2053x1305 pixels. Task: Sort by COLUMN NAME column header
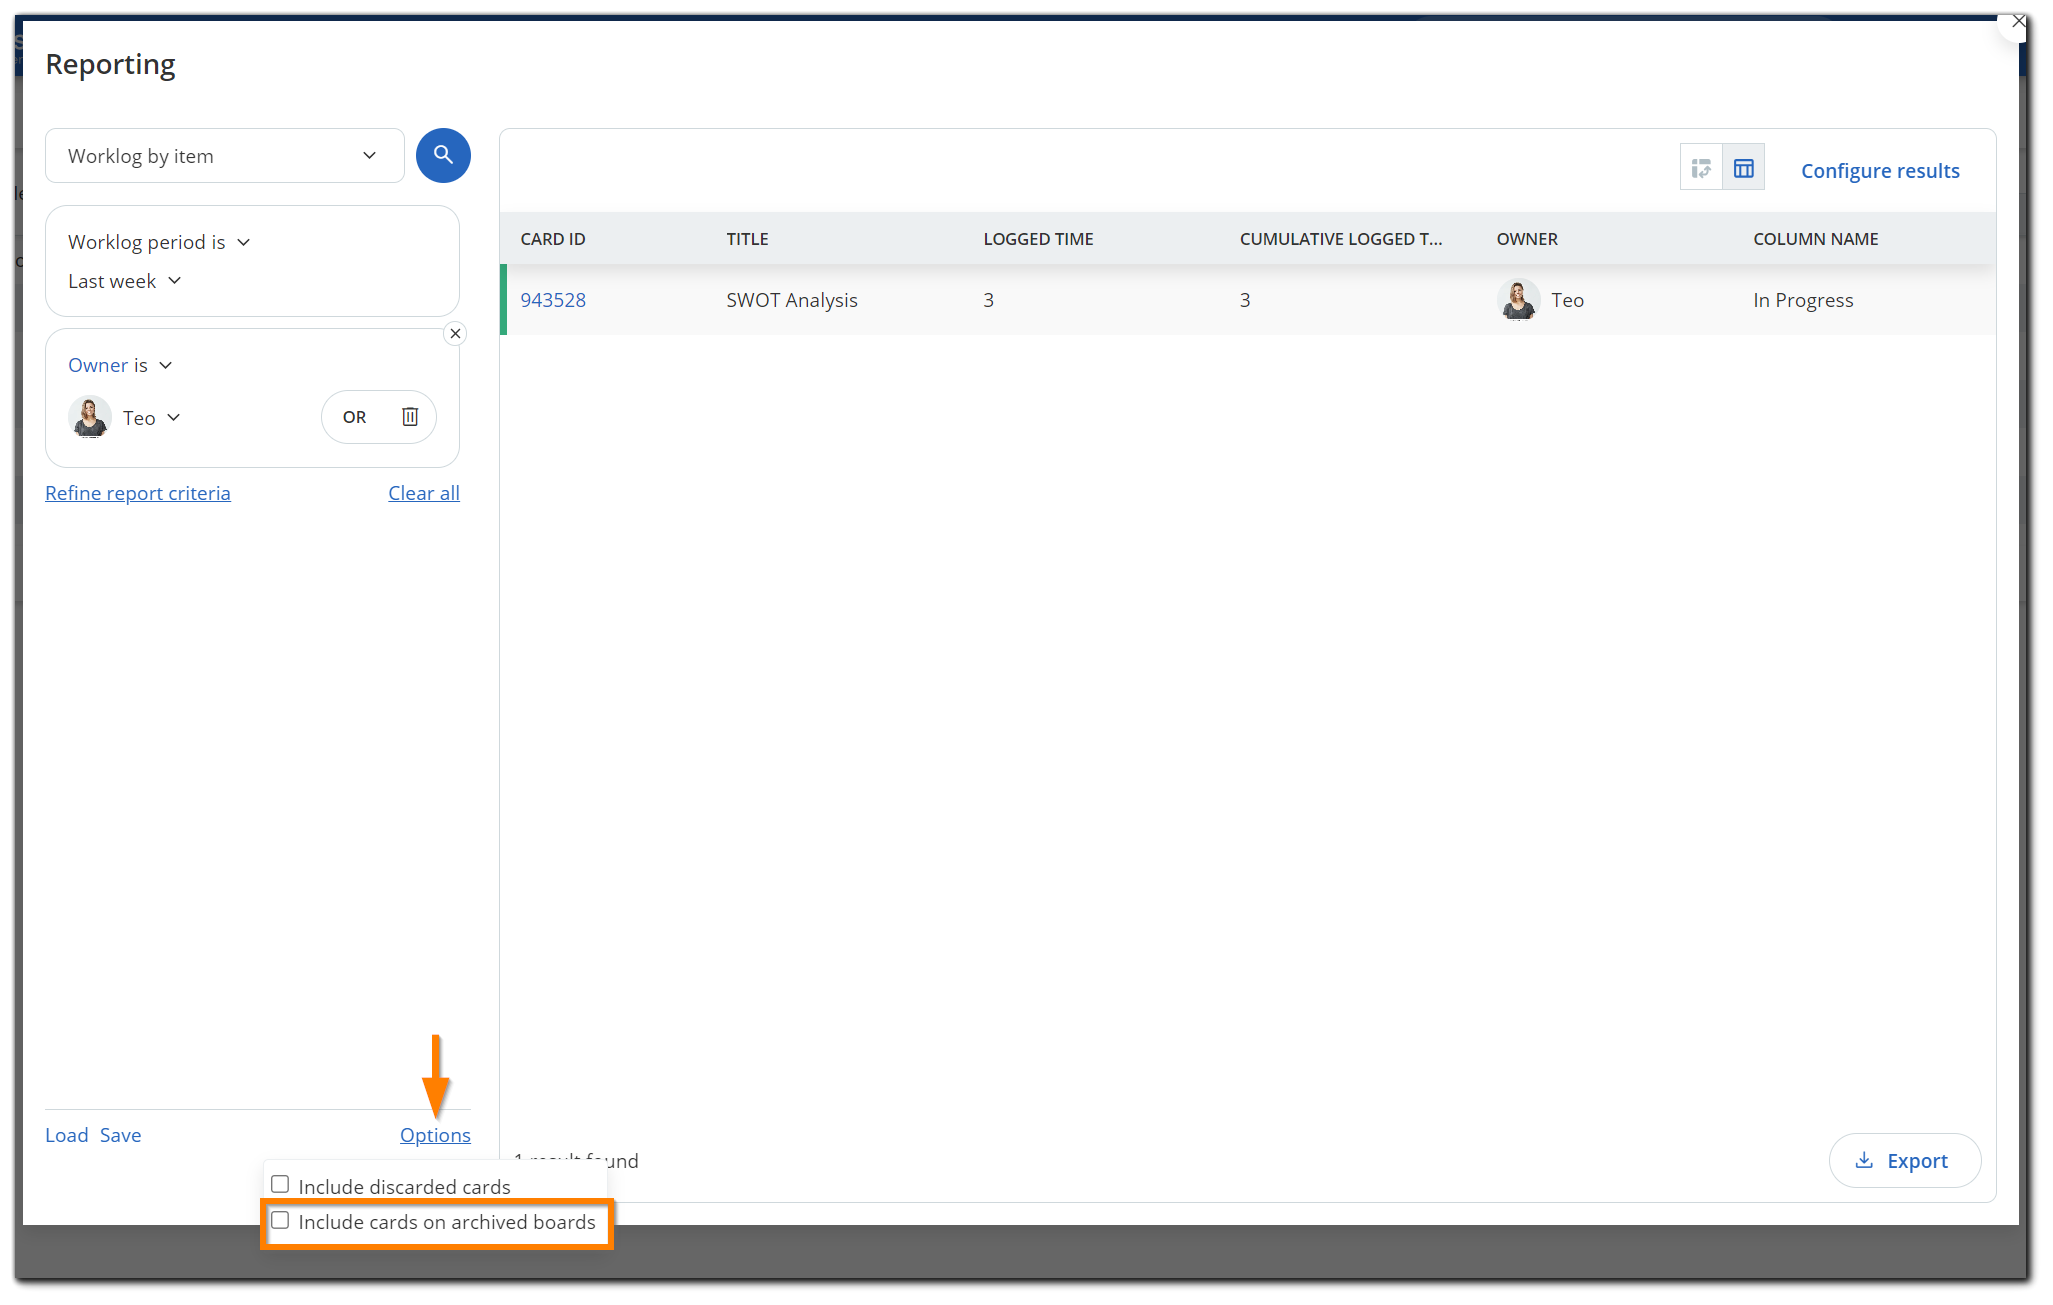coord(1815,239)
